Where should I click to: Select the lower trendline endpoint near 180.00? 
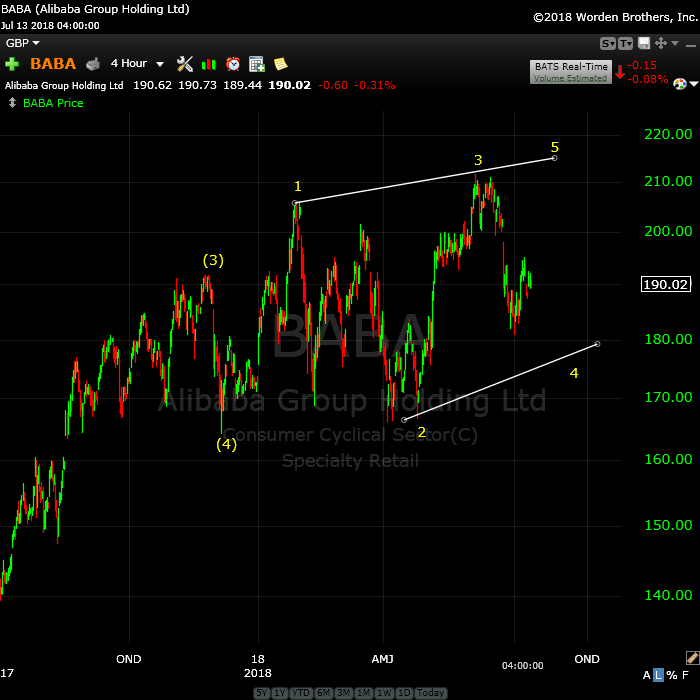[597, 344]
